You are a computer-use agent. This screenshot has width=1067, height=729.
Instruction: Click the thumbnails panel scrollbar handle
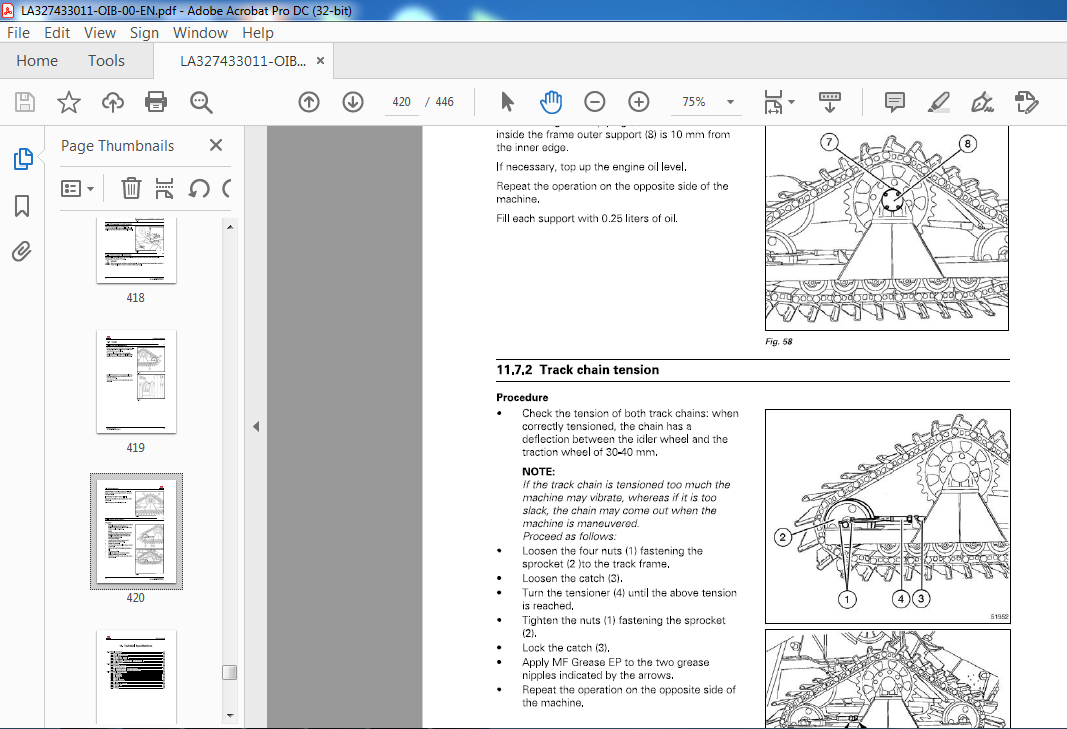(x=230, y=672)
